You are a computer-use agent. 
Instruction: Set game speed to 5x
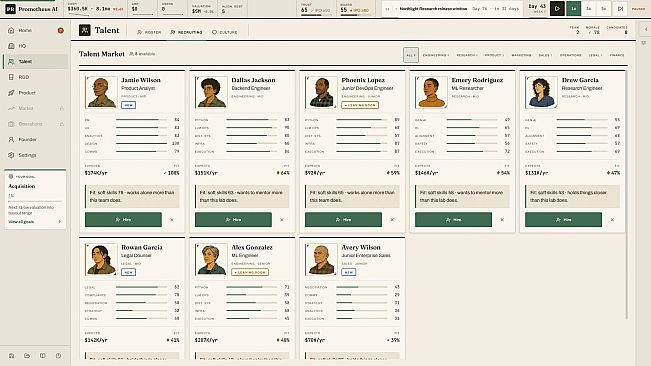click(604, 9)
